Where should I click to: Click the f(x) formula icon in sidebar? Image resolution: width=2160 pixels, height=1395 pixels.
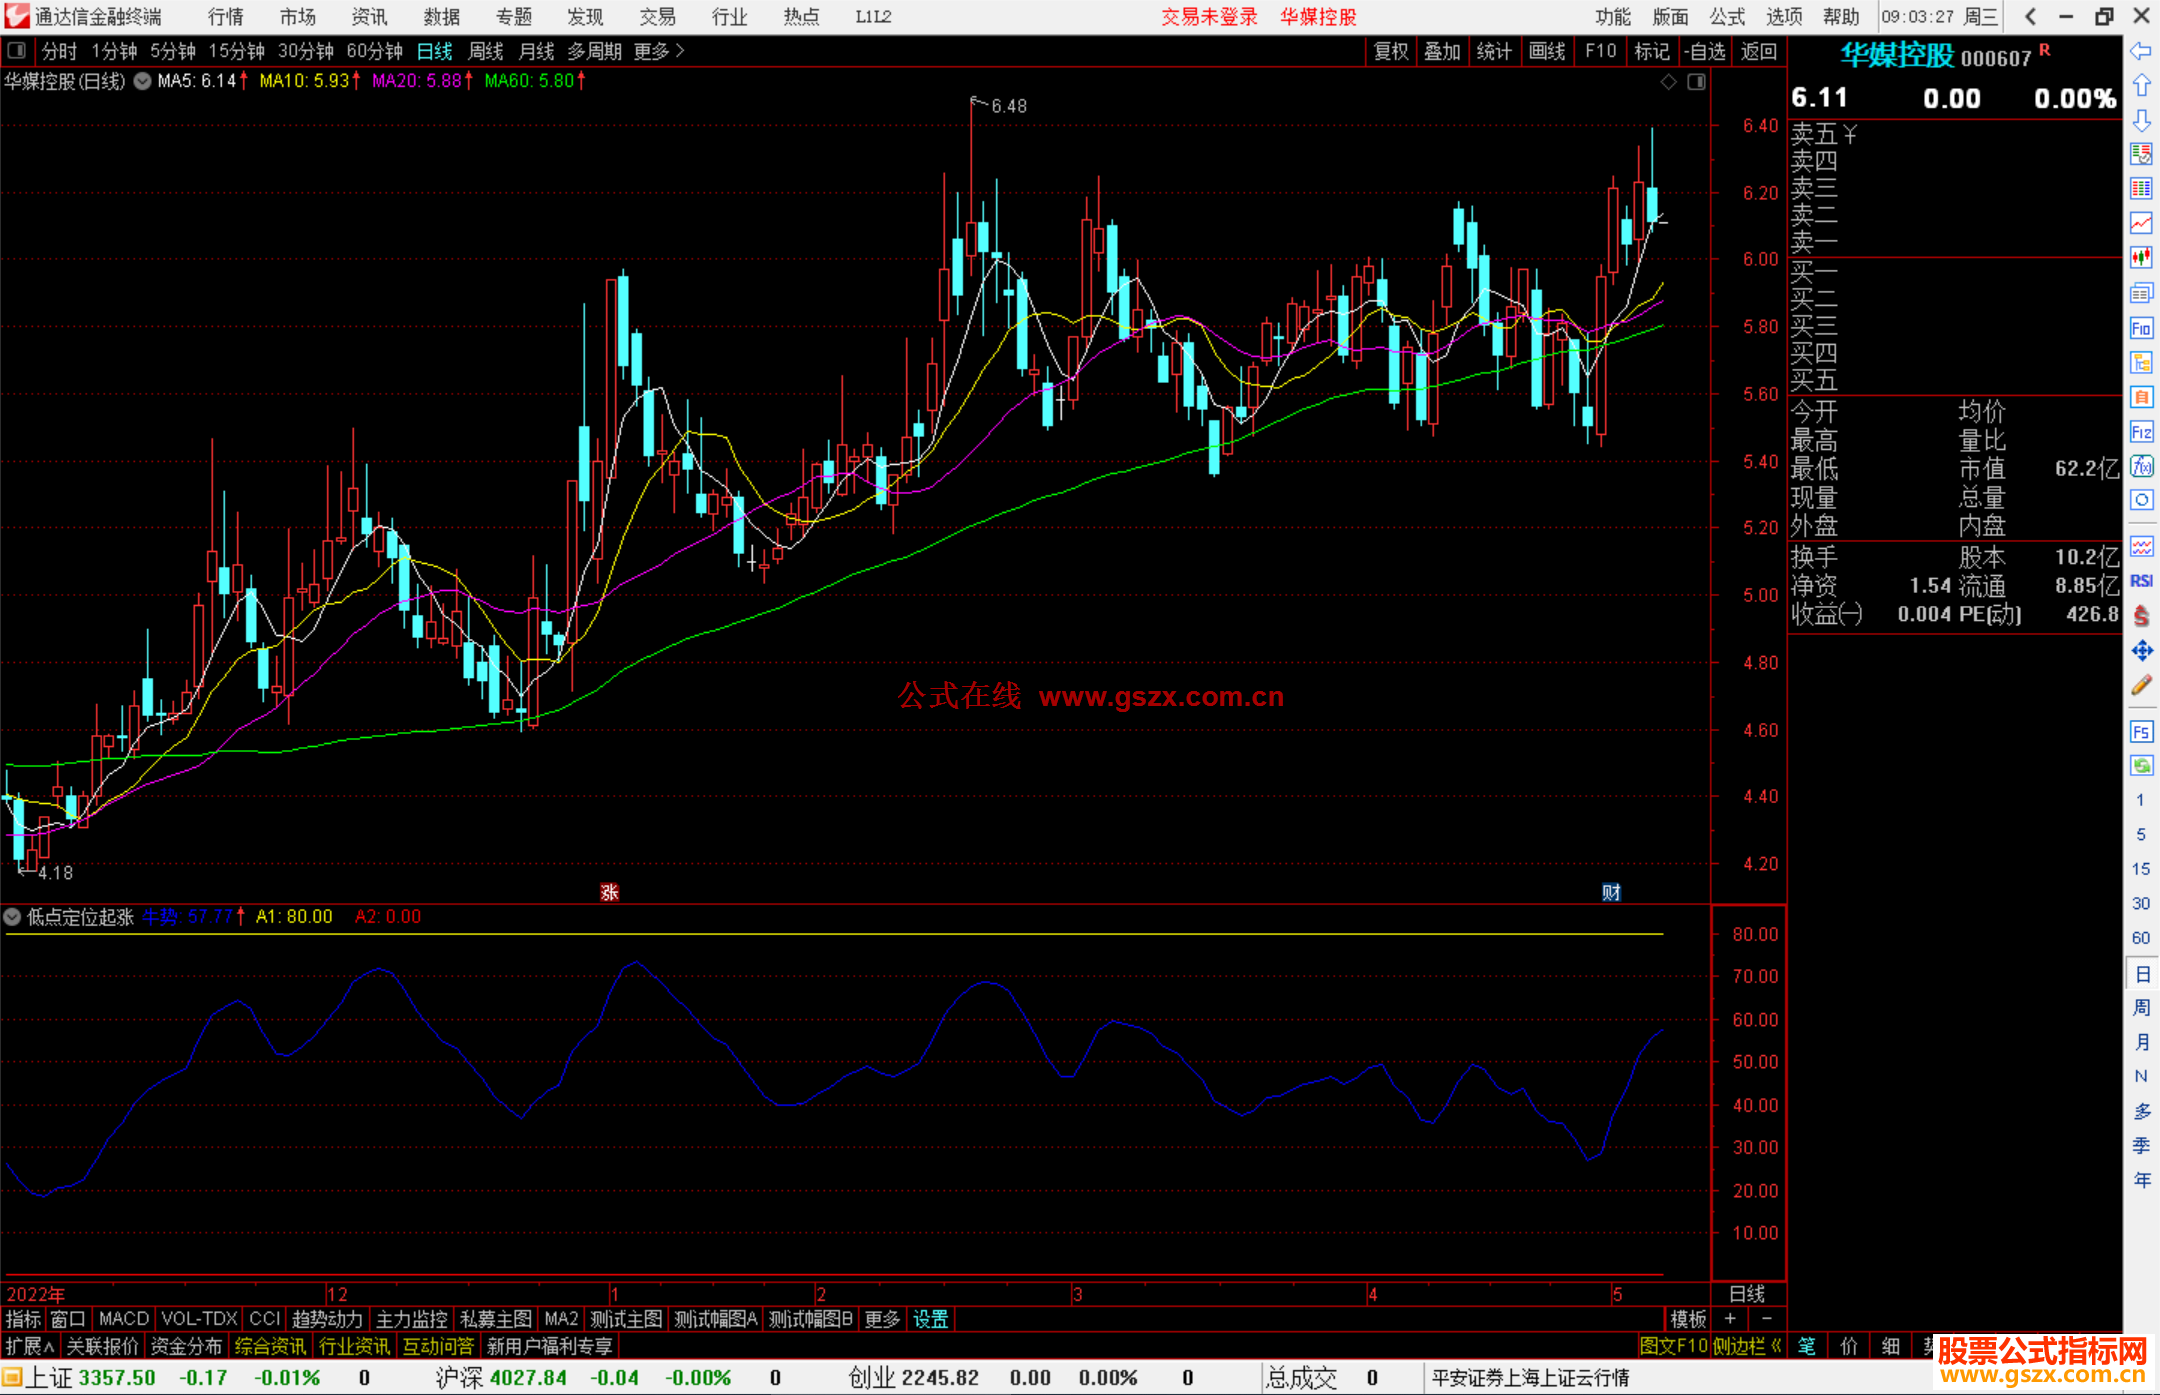point(2141,466)
